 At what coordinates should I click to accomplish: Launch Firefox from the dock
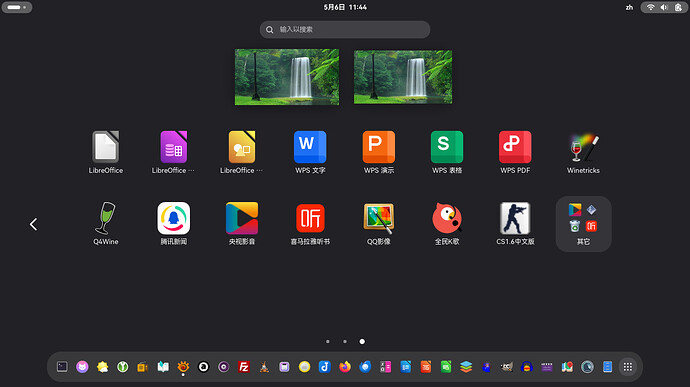(345, 366)
